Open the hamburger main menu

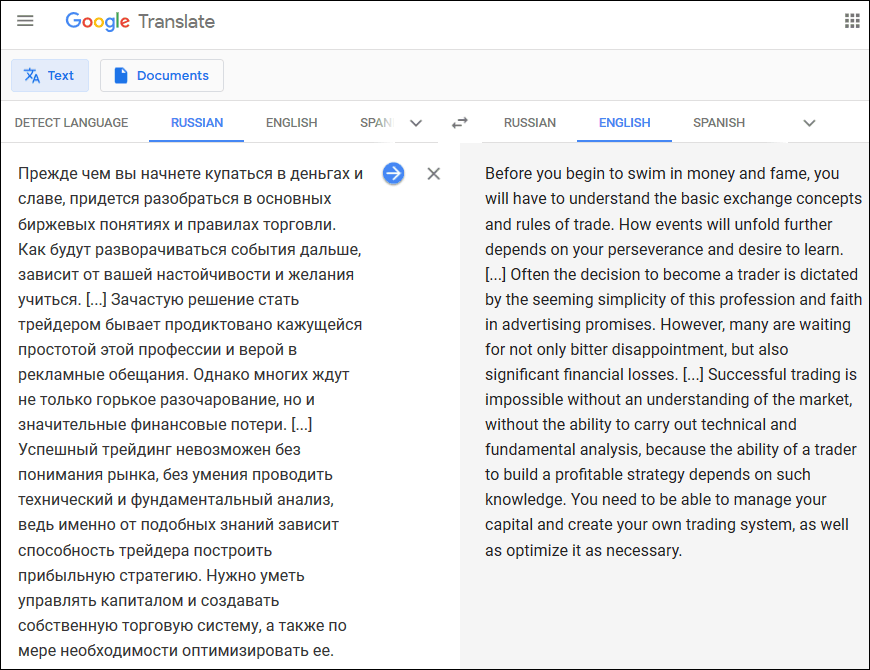tap(25, 21)
